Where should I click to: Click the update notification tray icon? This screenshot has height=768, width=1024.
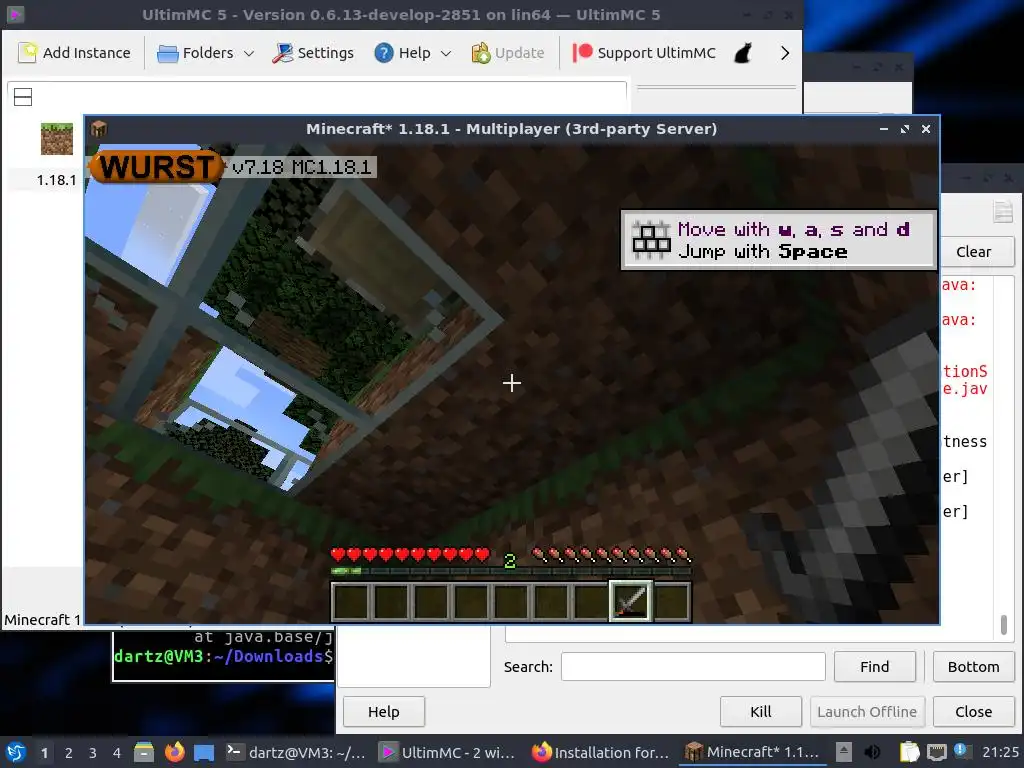coord(961,751)
